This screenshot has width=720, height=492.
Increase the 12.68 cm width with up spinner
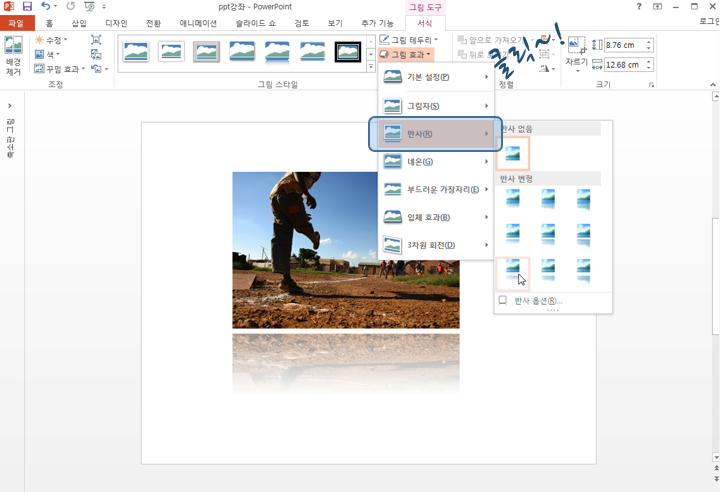649,62
